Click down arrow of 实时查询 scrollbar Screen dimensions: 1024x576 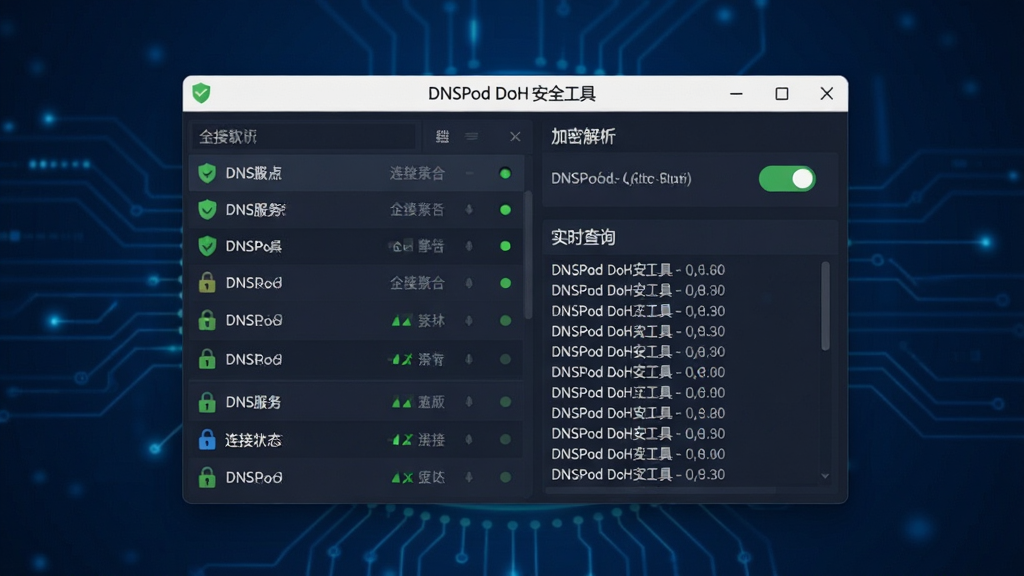pyautogui.click(x=825, y=476)
